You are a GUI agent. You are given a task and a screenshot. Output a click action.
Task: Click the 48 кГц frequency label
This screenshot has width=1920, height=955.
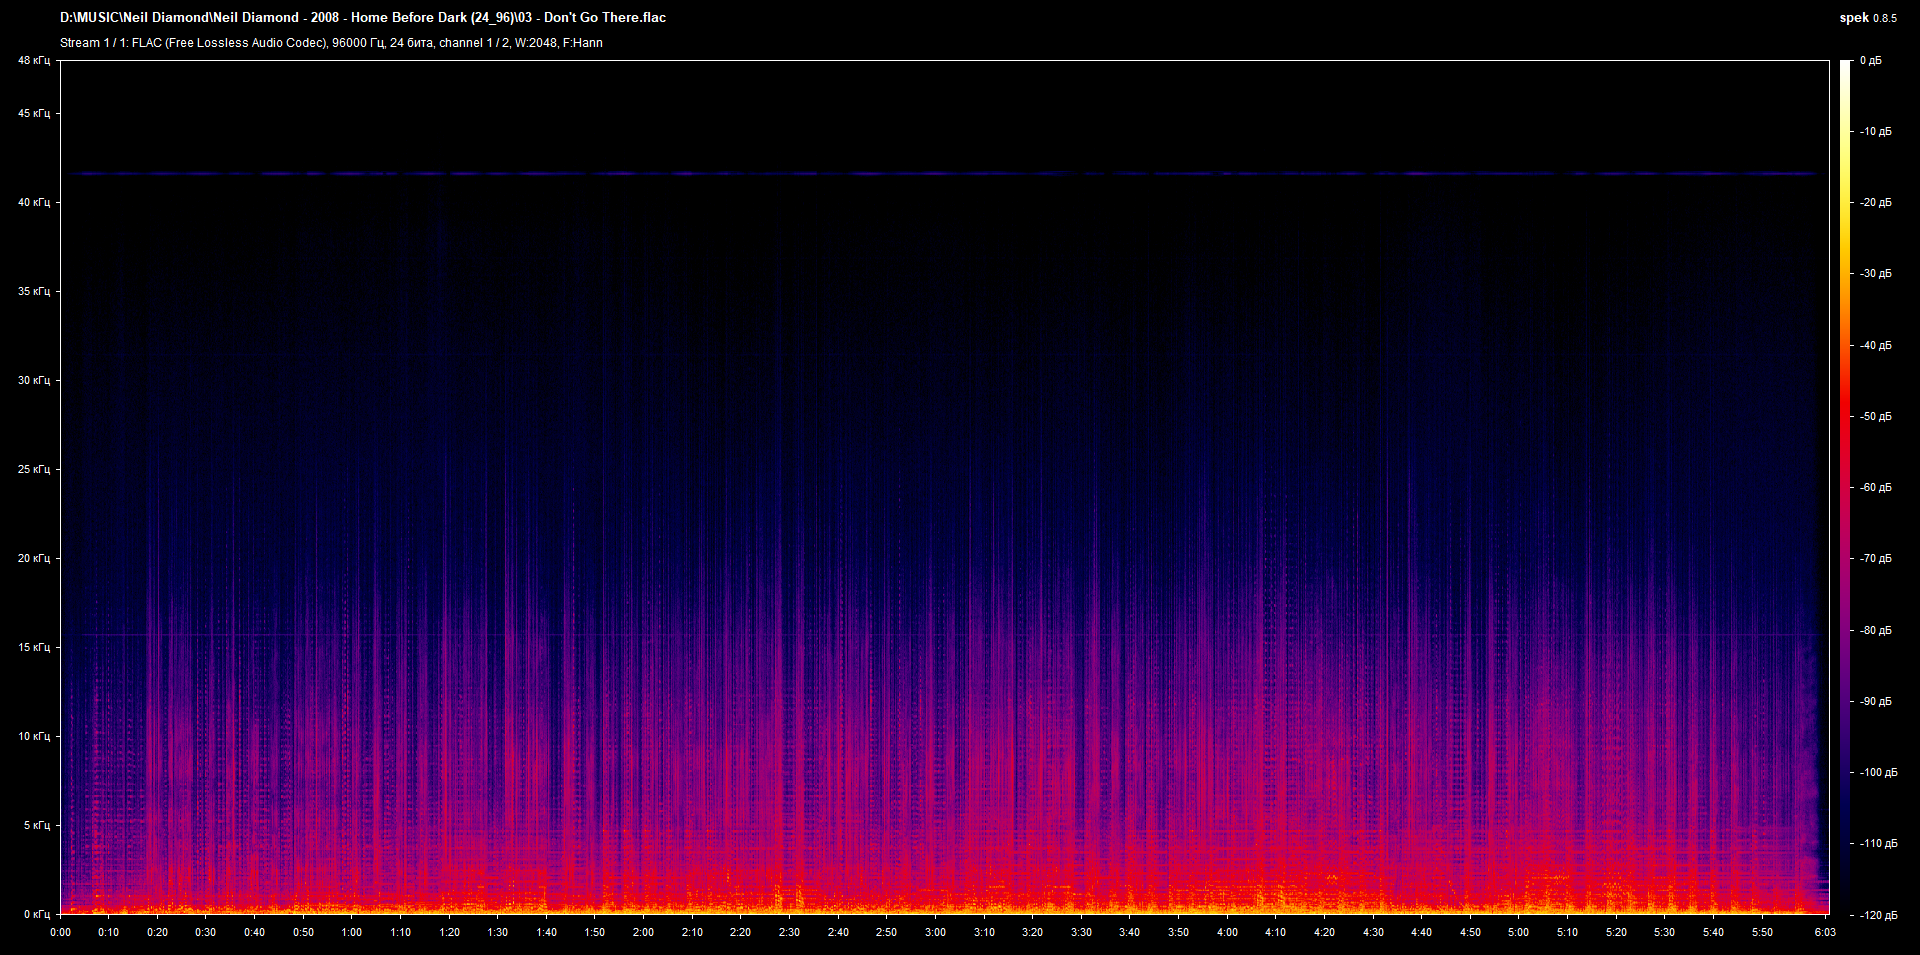tap(33, 61)
